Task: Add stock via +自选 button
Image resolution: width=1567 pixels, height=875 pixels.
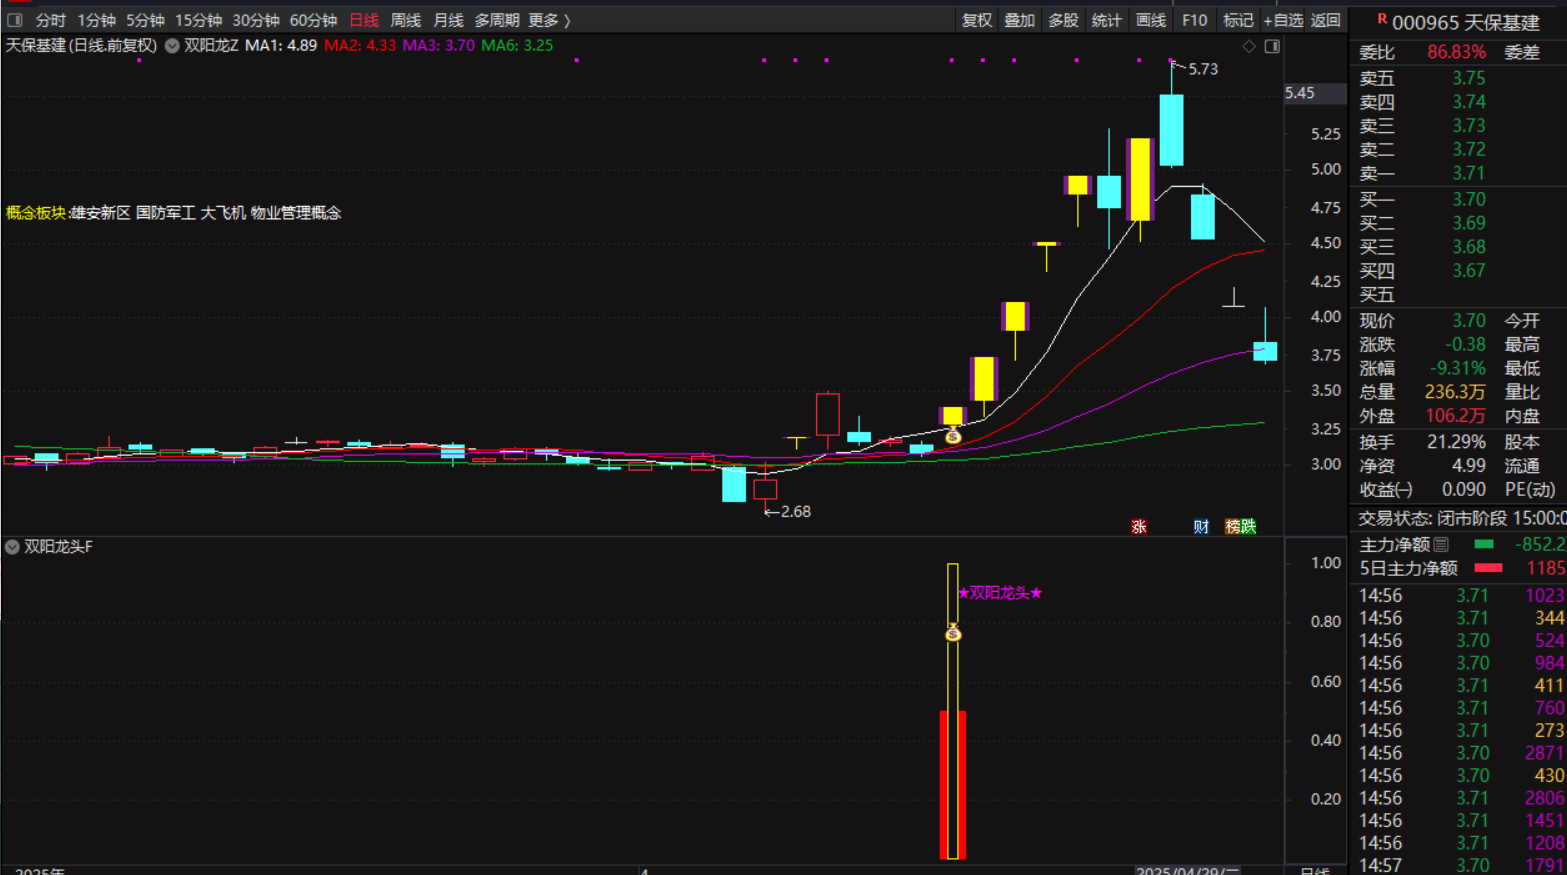Action: tap(1283, 20)
